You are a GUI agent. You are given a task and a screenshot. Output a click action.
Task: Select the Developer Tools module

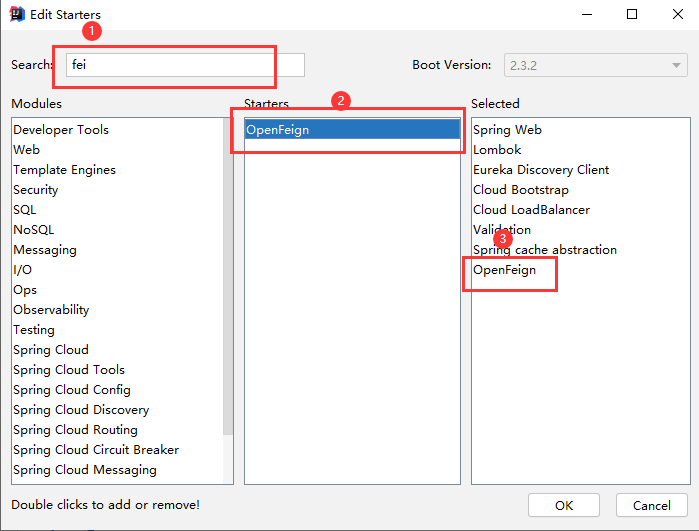click(61, 130)
